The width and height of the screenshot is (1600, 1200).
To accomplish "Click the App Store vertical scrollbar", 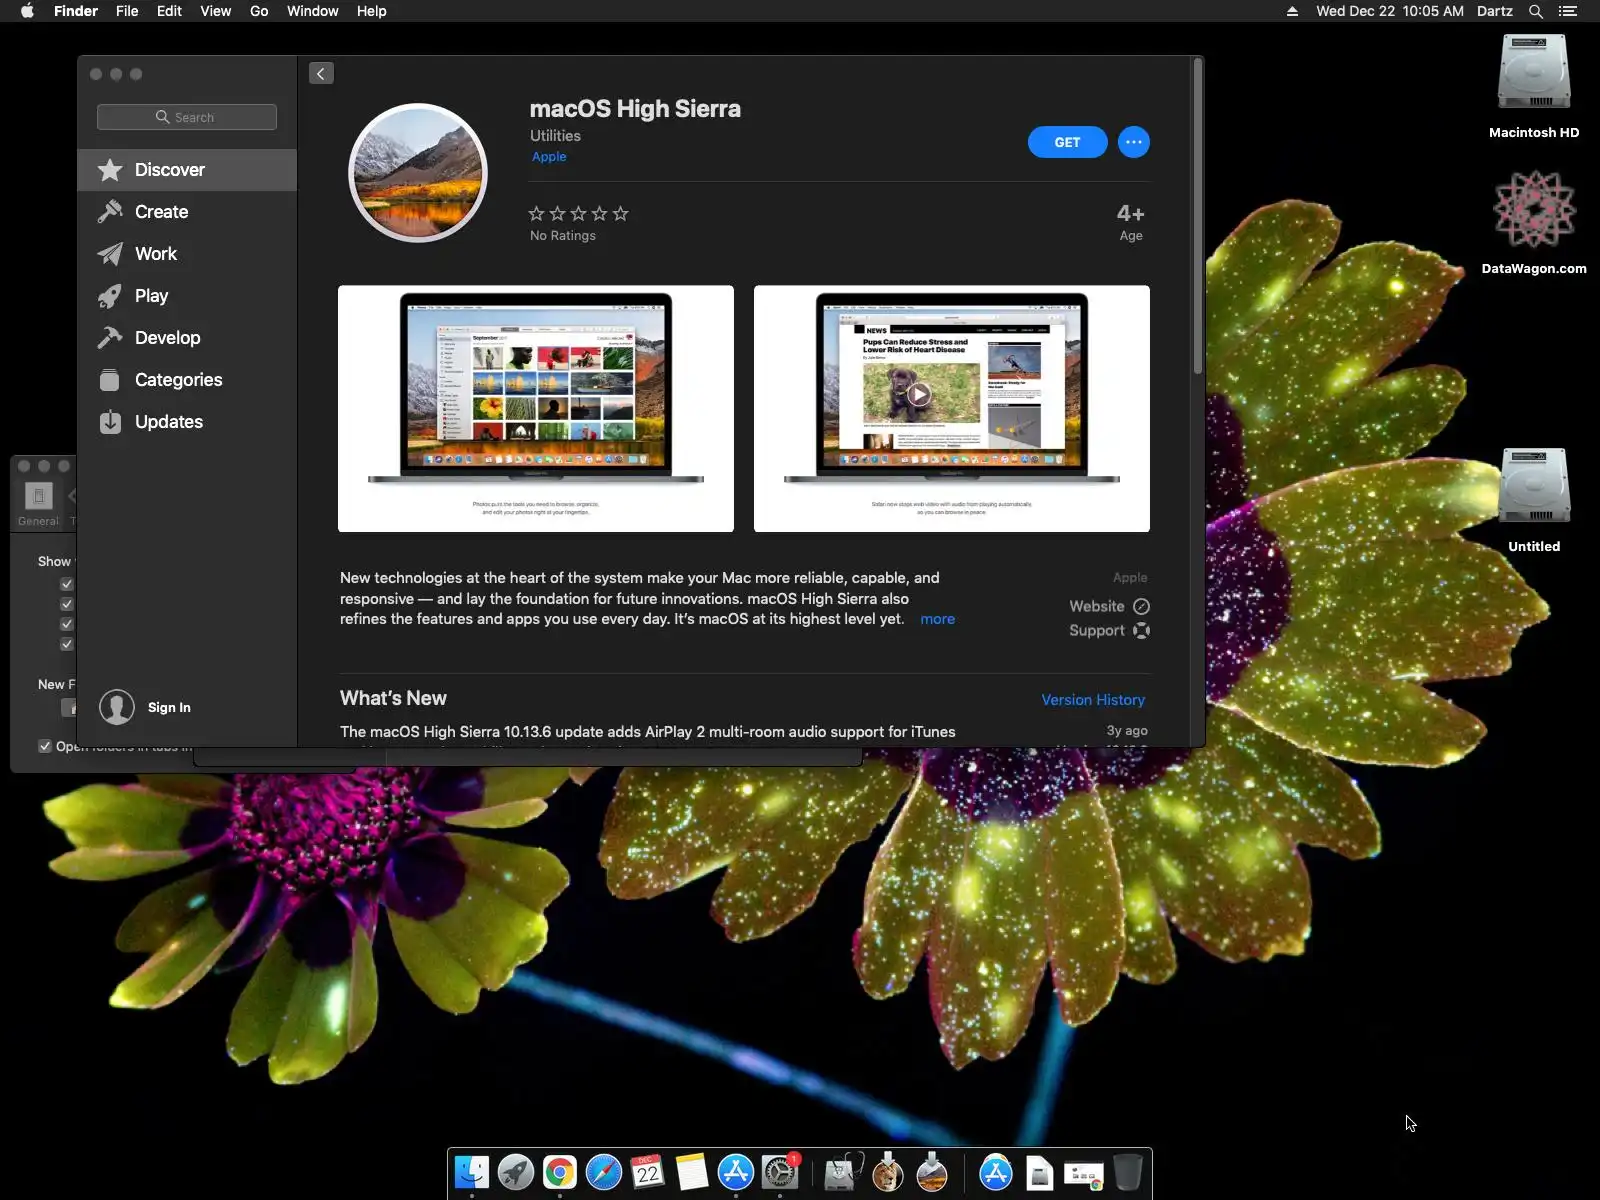I will click(1197, 217).
